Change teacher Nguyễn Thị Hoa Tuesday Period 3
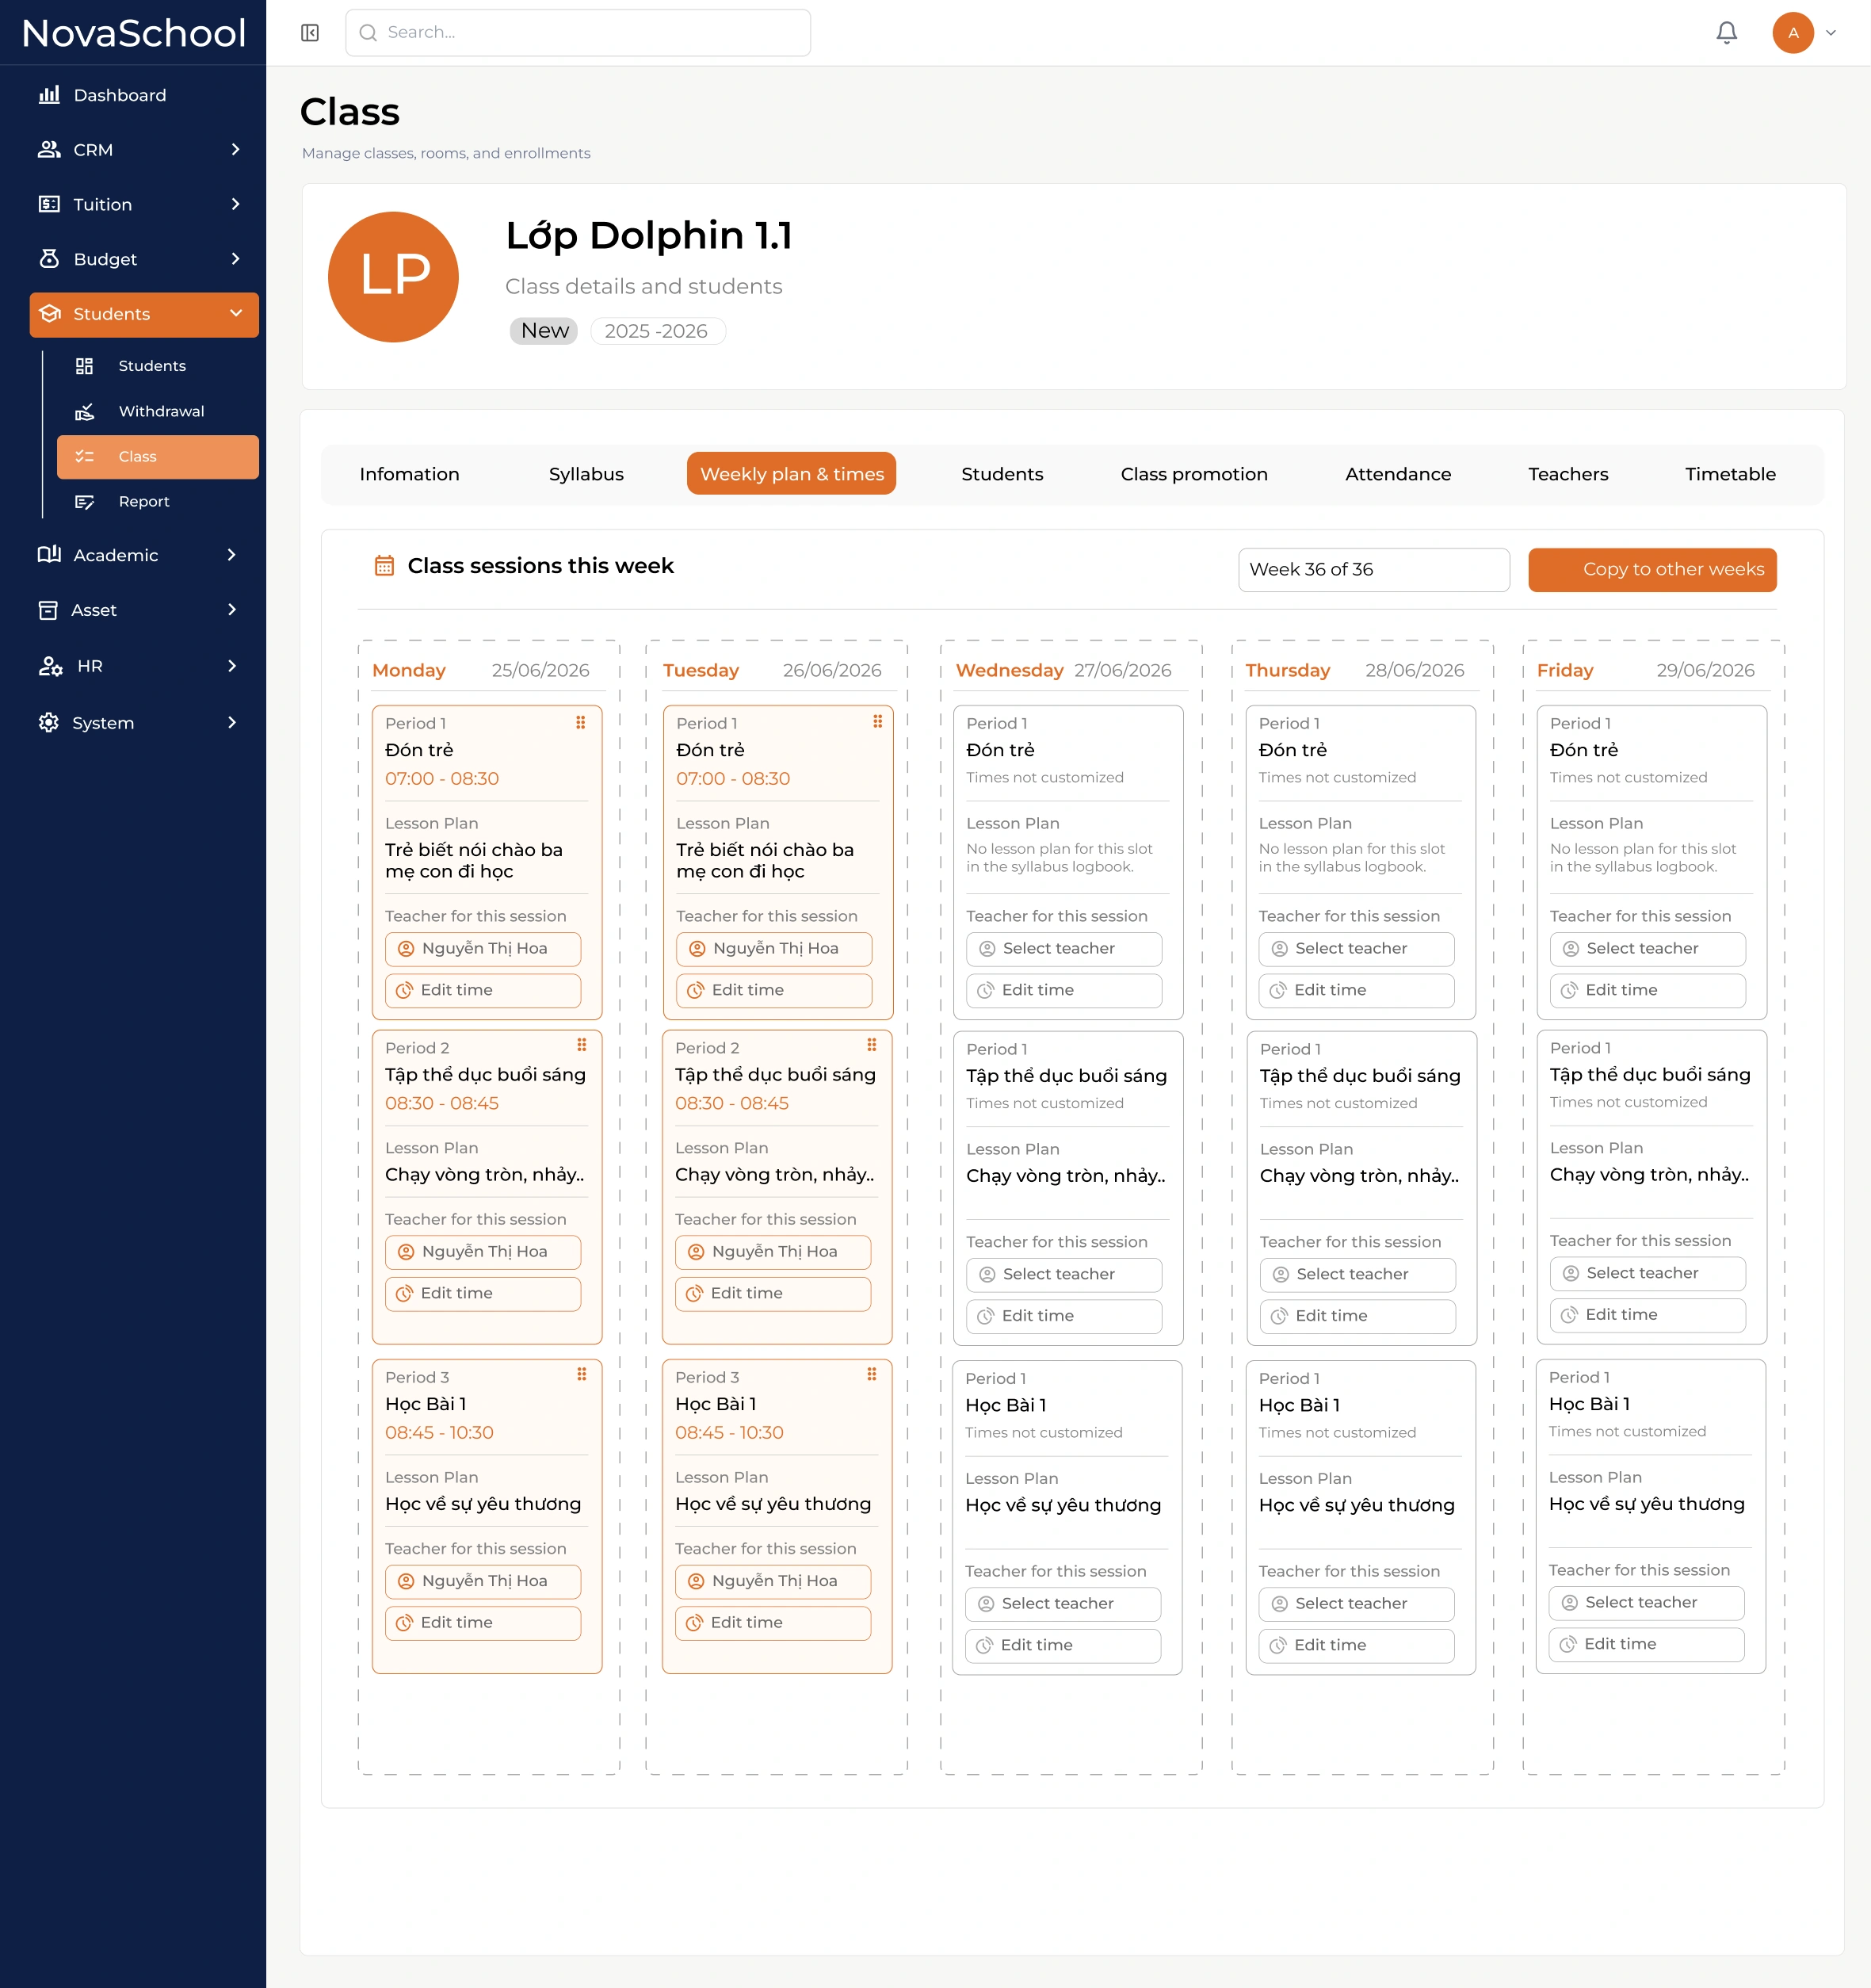This screenshot has height=1988, width=1871. point(772,1582)
